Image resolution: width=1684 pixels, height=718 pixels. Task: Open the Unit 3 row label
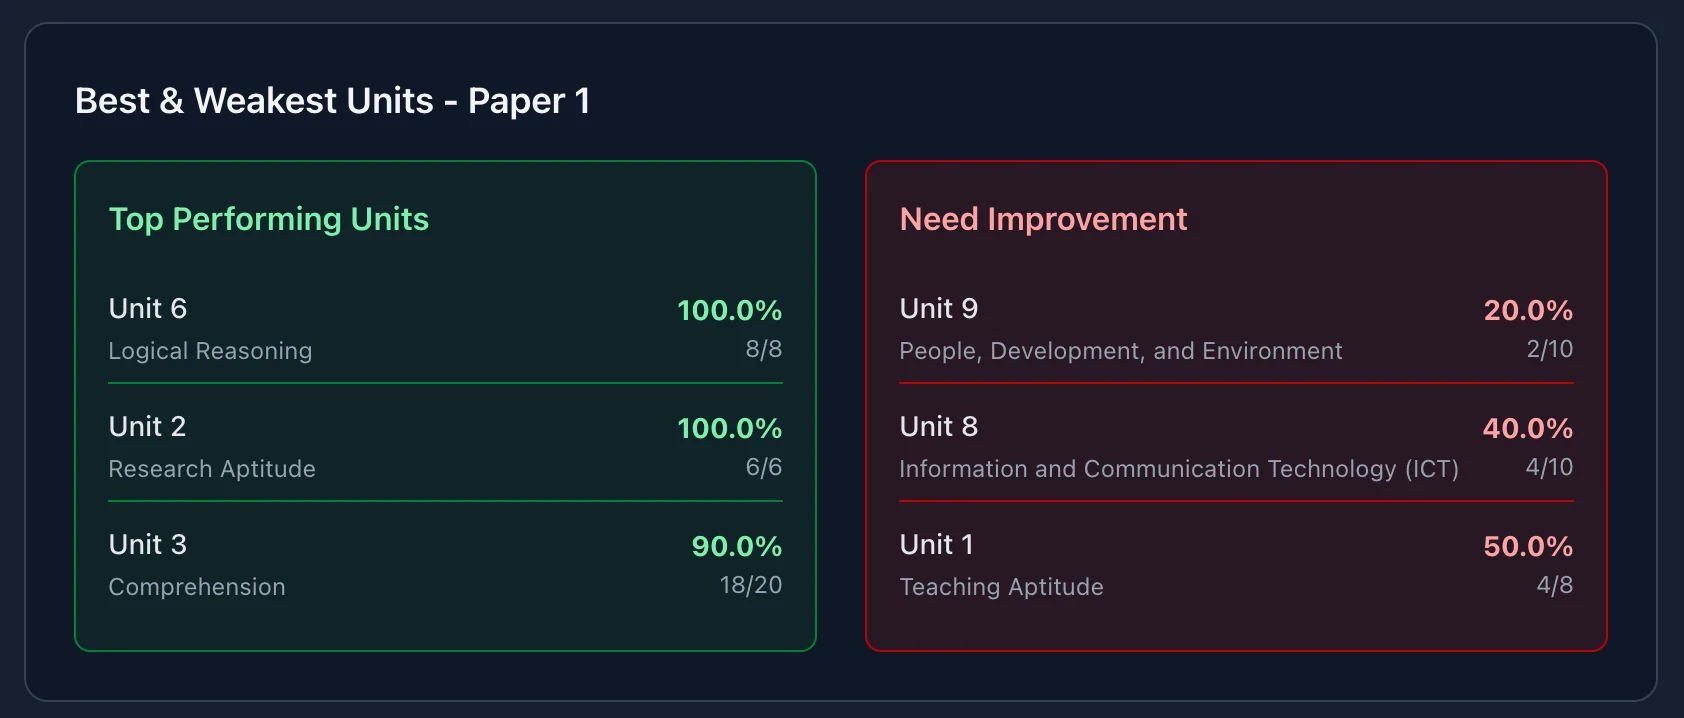pyautogui.click(x=147, y=545)
